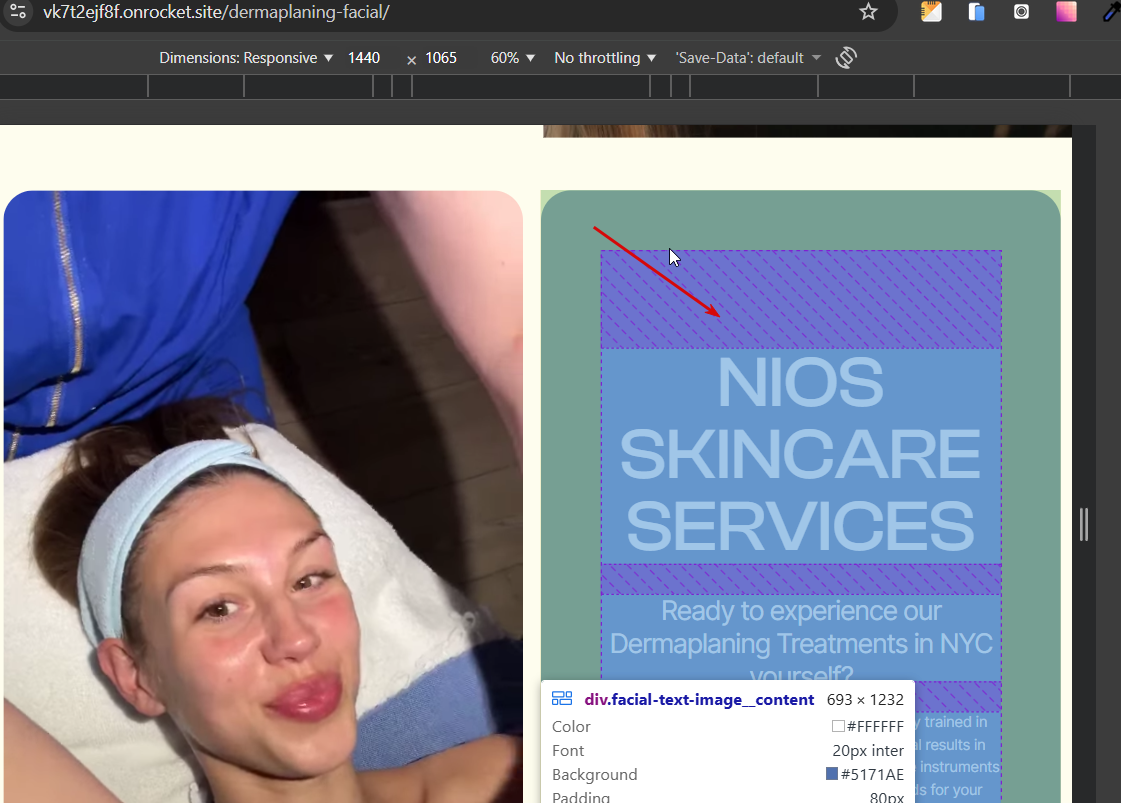Click the dark circular camera extension icon
The height and width of the screenshot is (803, 1121).
pos(1021,12)
